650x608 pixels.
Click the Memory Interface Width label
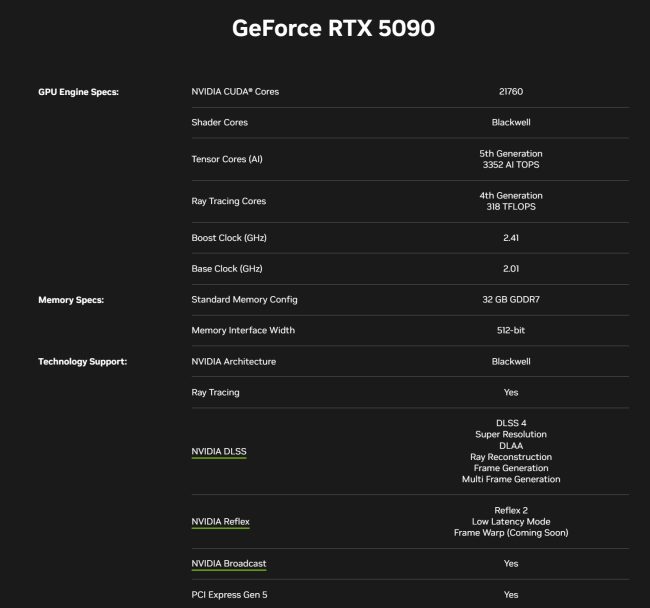tap(243, 330)
